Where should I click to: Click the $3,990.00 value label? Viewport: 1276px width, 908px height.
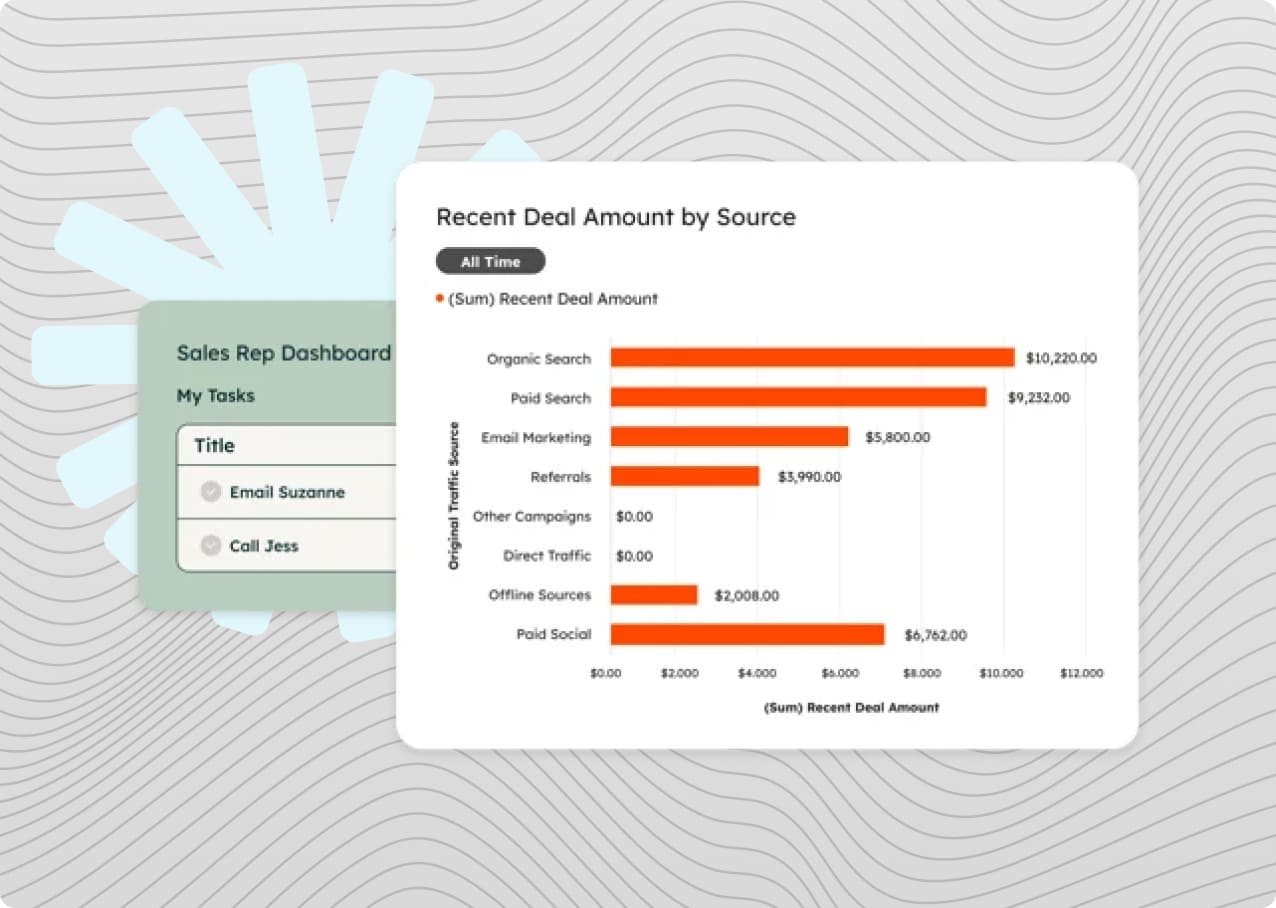[x=809, y=477]
